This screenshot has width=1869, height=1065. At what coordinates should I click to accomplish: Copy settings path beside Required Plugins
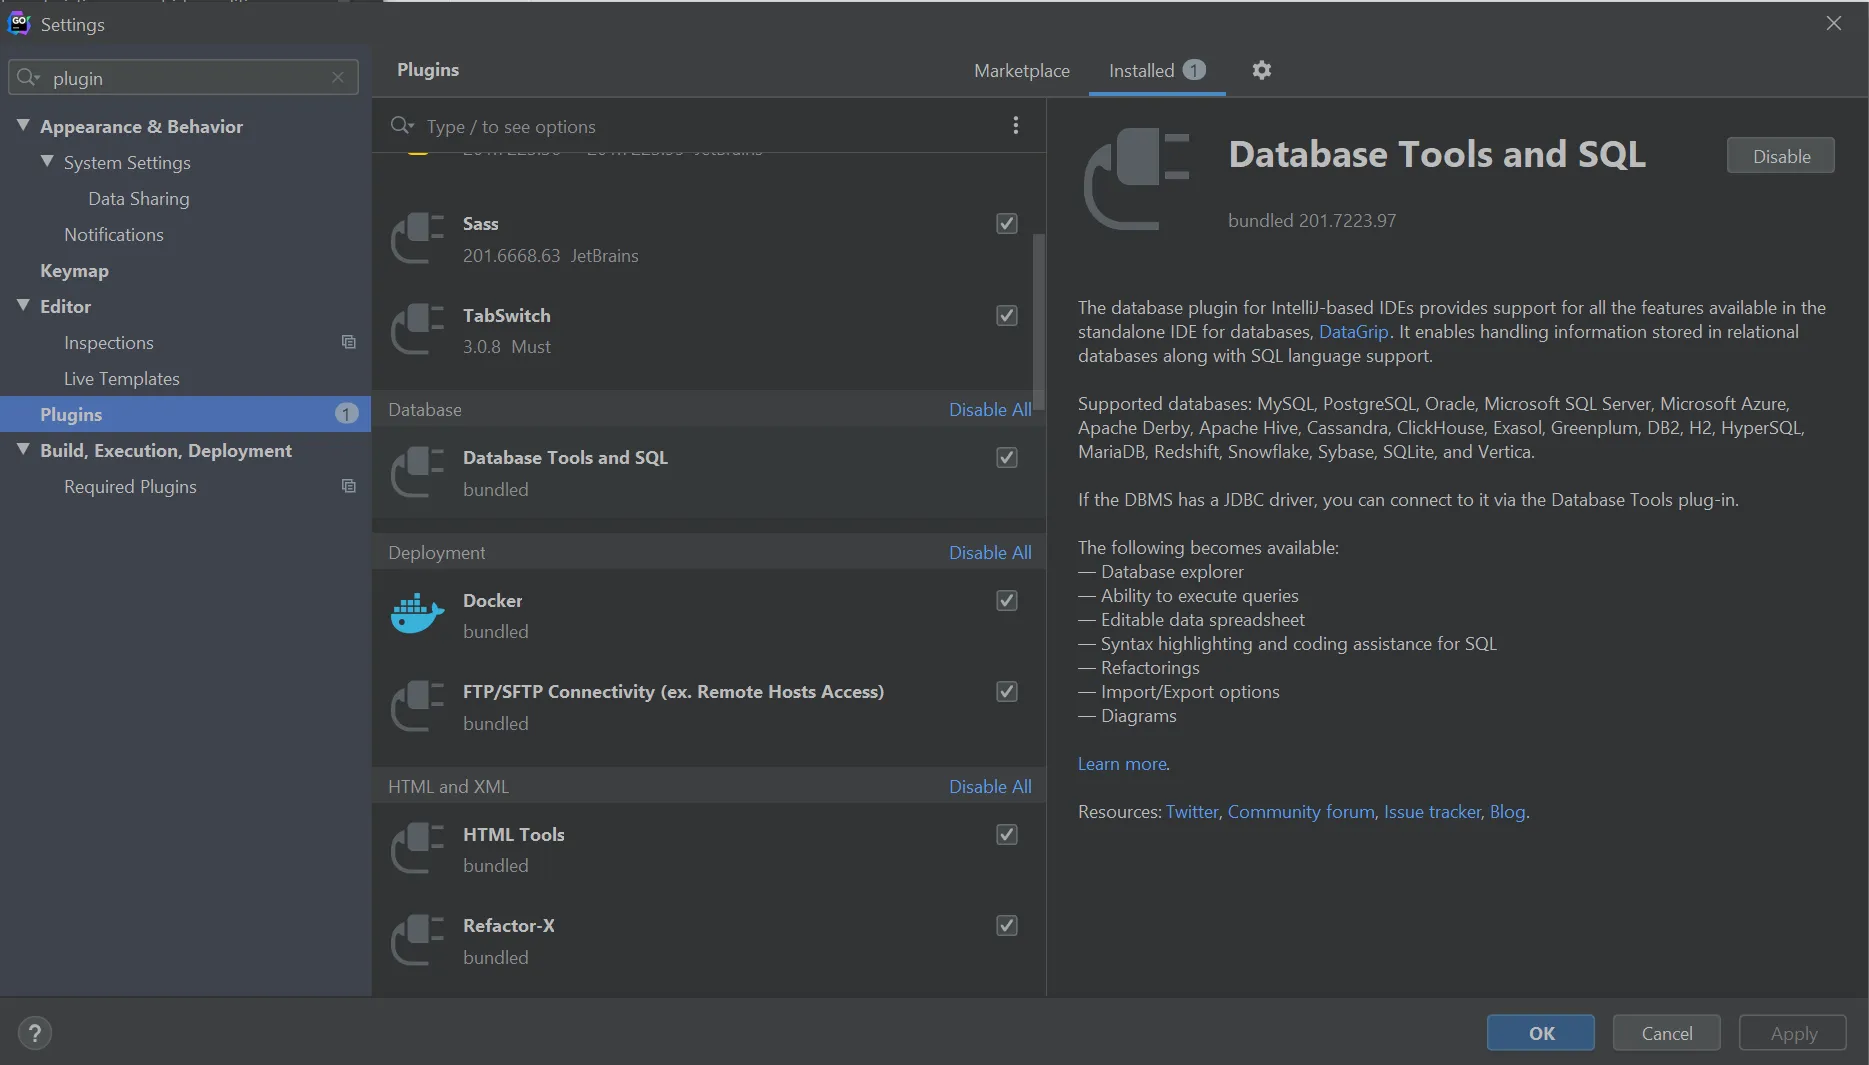tap(348, 486)
